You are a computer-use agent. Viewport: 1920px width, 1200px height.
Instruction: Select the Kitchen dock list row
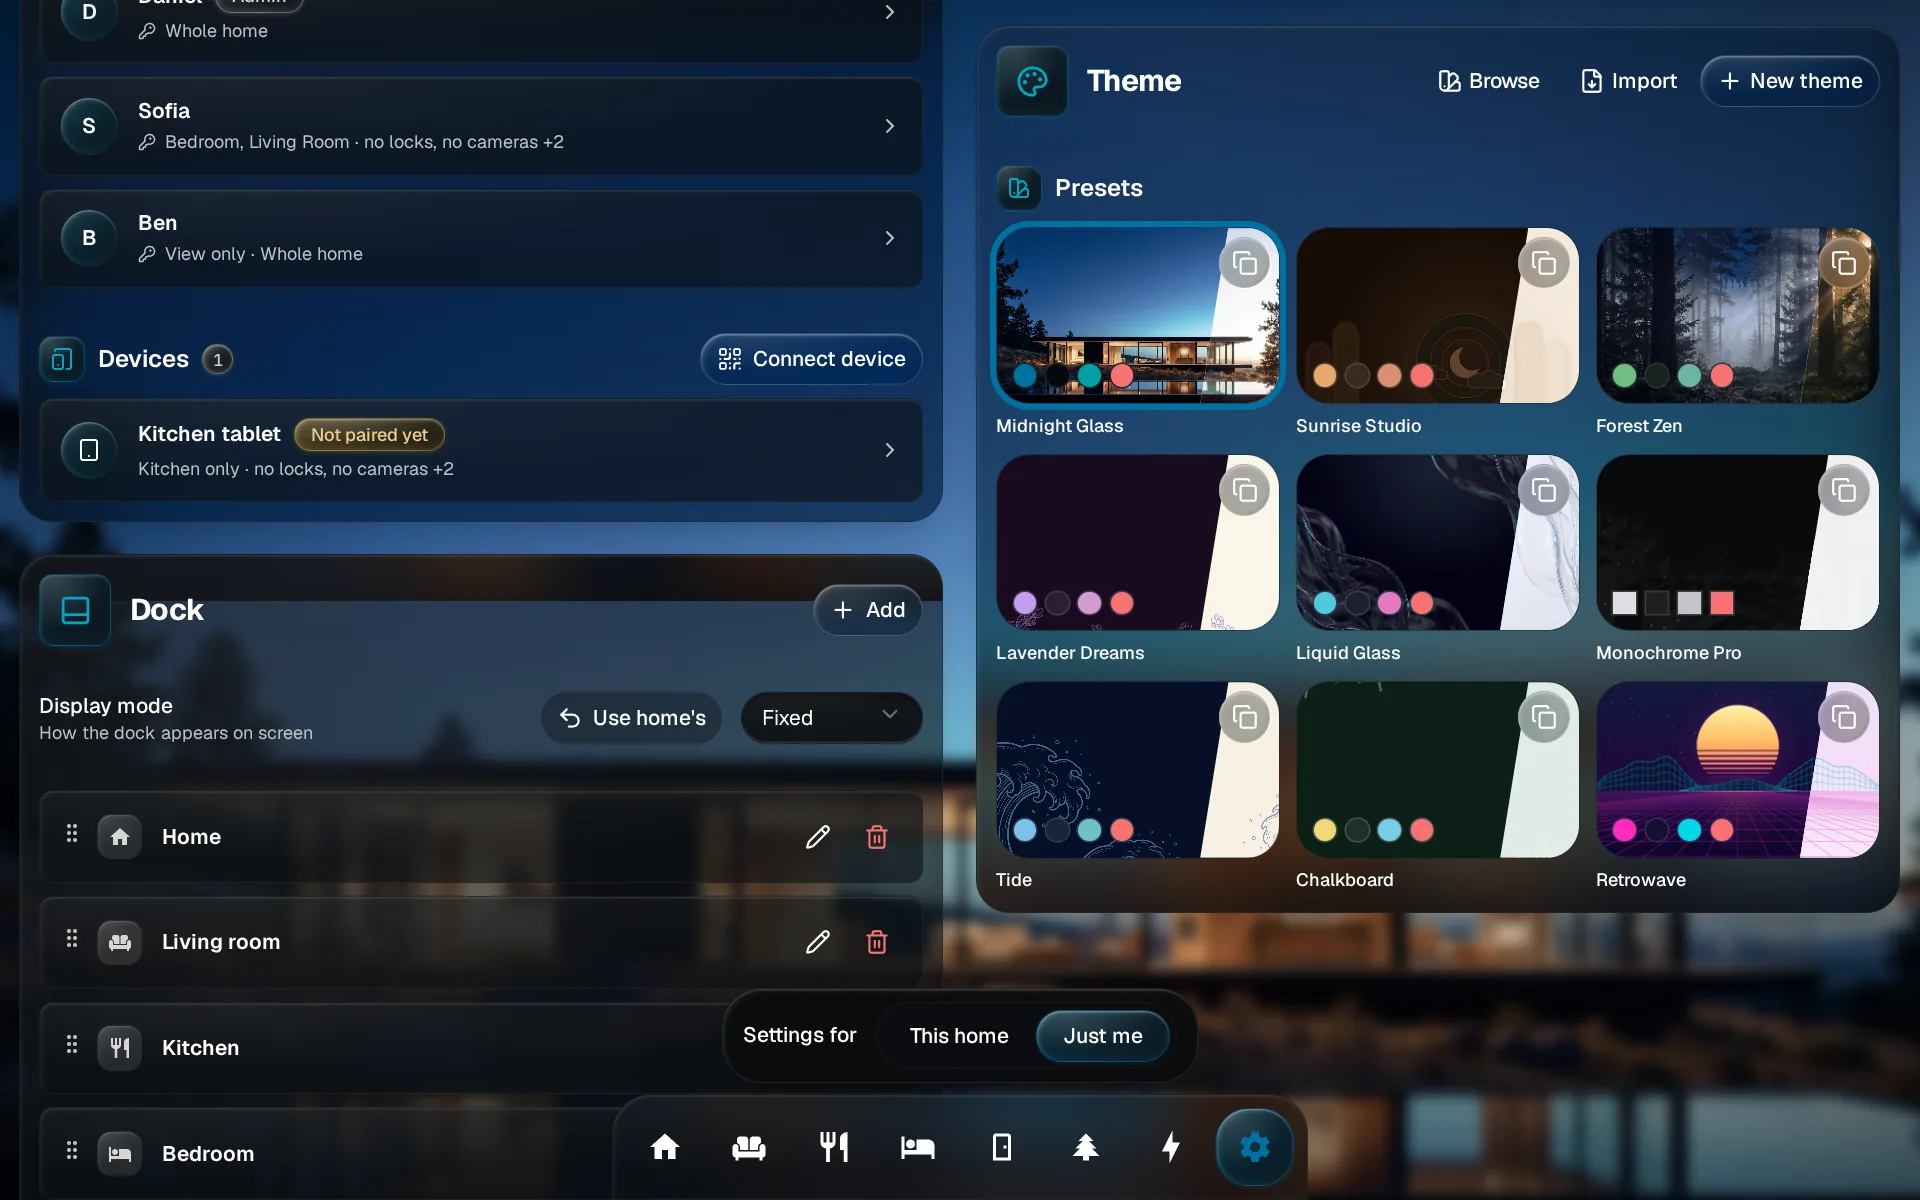[481, 1048]
